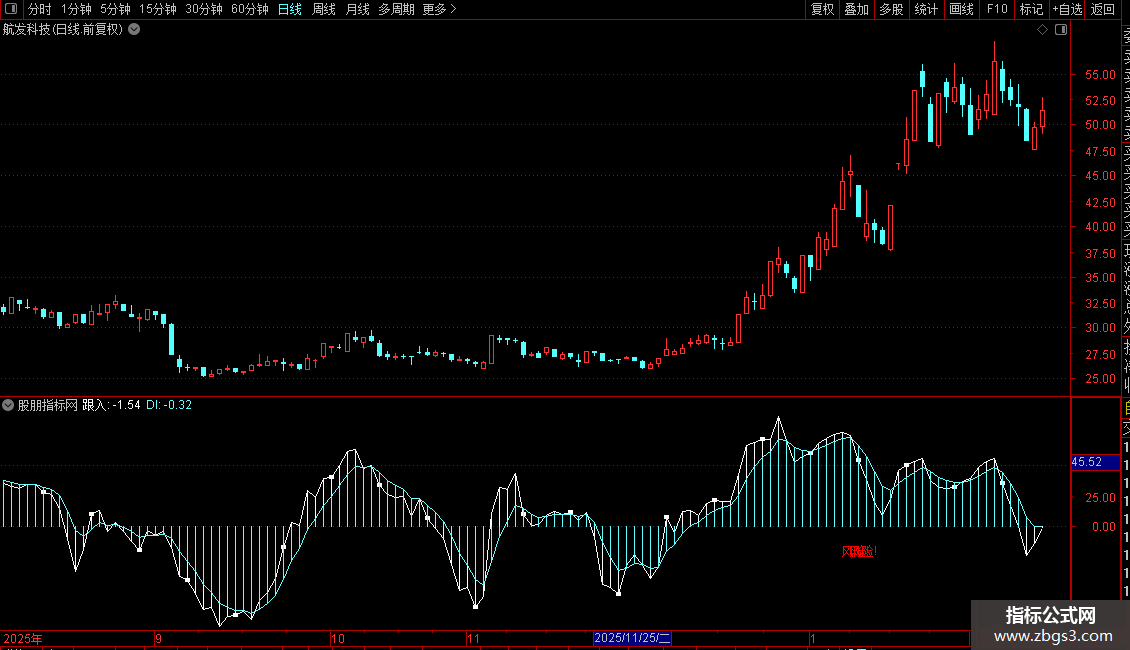Click the month 1 marker on time axis
1130x650 pixels.
point(812,638)
